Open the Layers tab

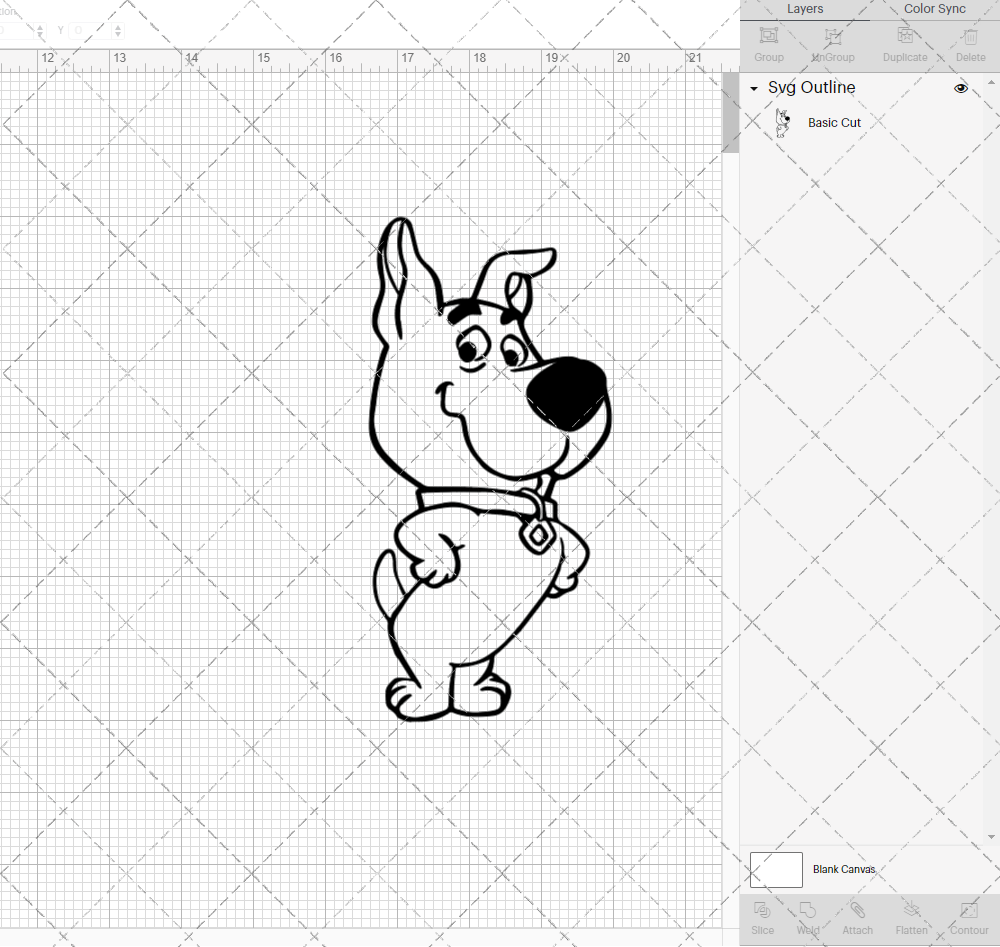coord(805,9)
